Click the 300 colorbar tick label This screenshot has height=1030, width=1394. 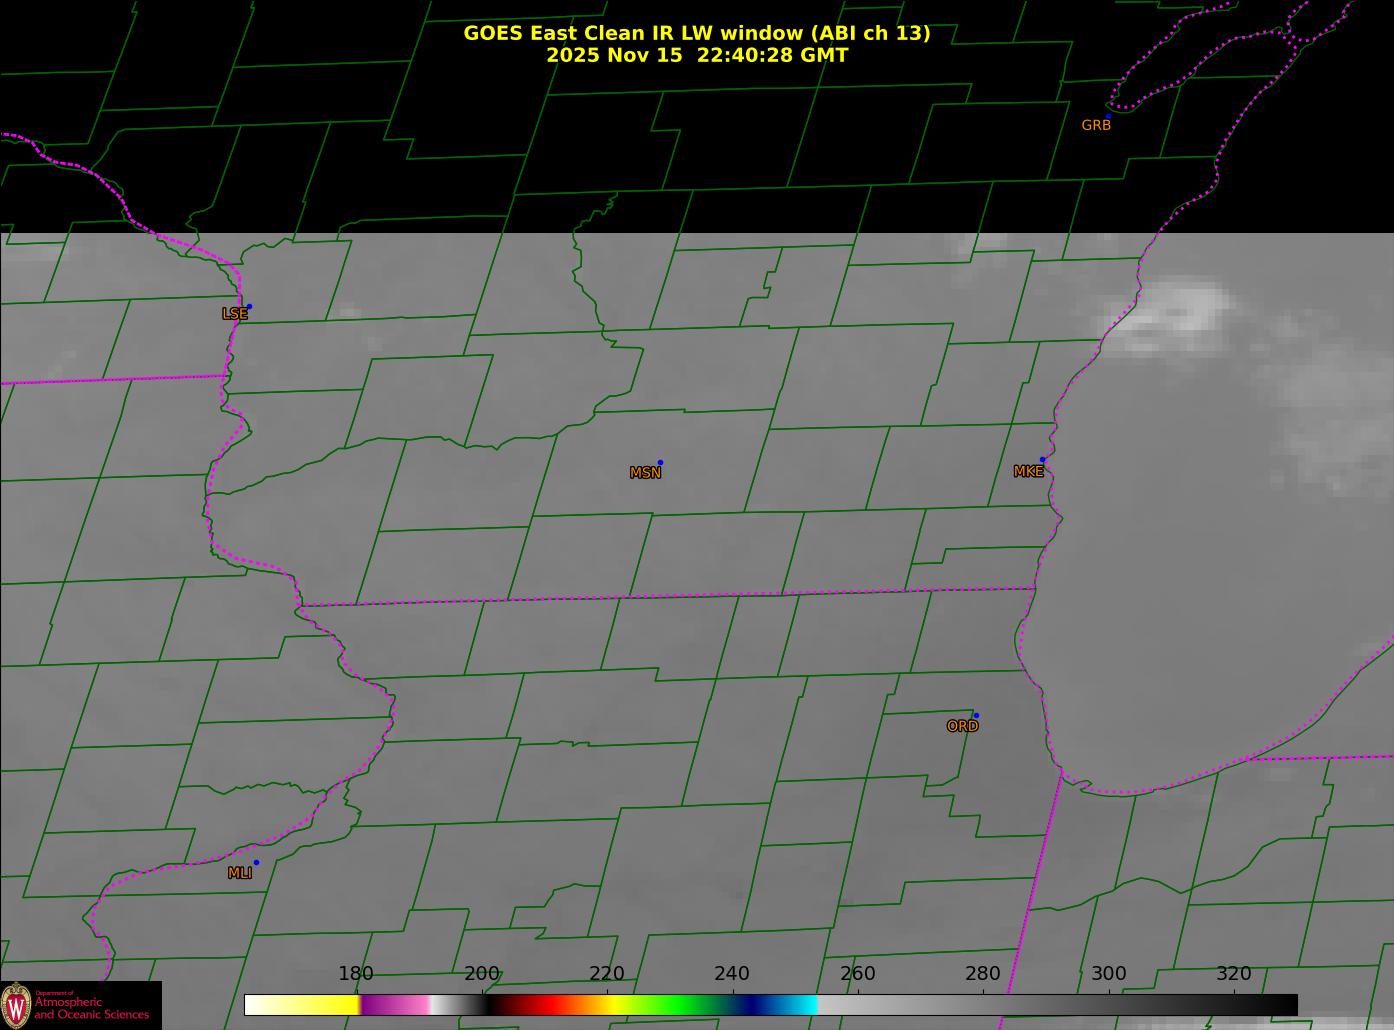[1109, 973]
